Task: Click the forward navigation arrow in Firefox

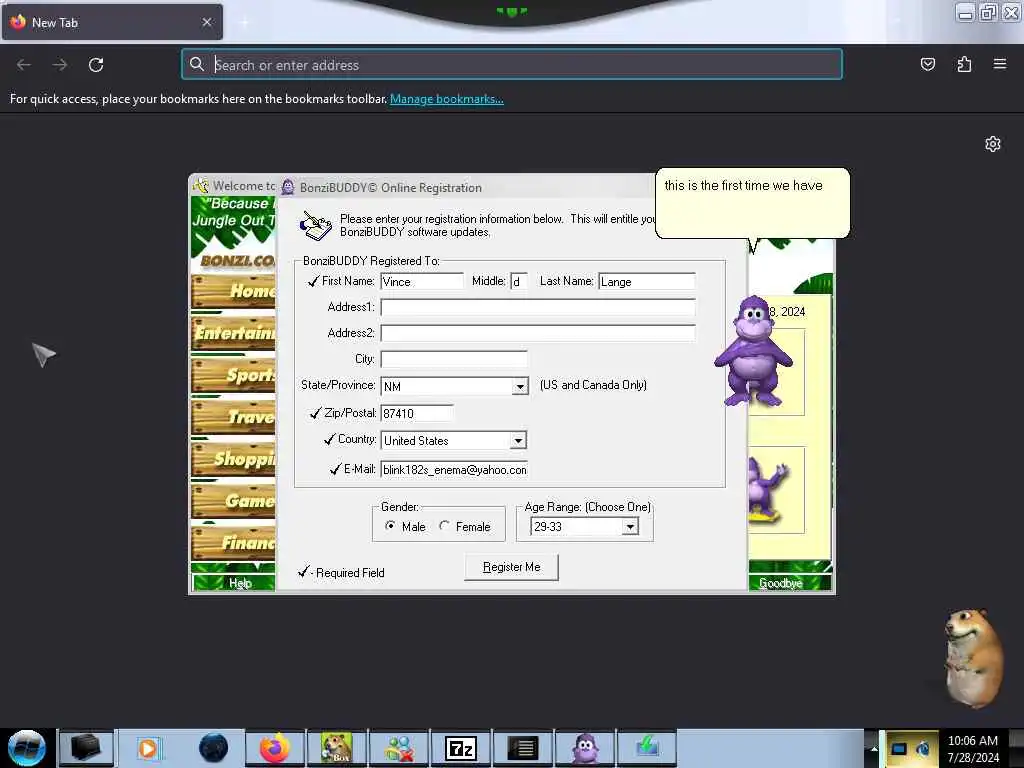Action: pyautogui.click(x=60, y=65)
